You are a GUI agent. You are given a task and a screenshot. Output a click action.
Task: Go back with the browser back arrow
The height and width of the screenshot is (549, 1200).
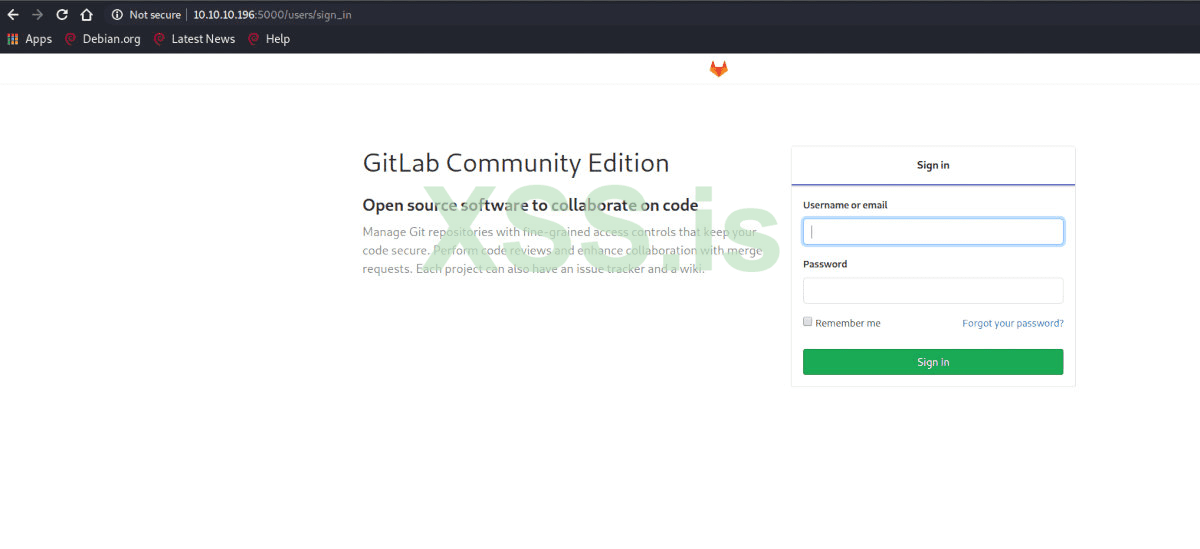(x=13, y=15)
